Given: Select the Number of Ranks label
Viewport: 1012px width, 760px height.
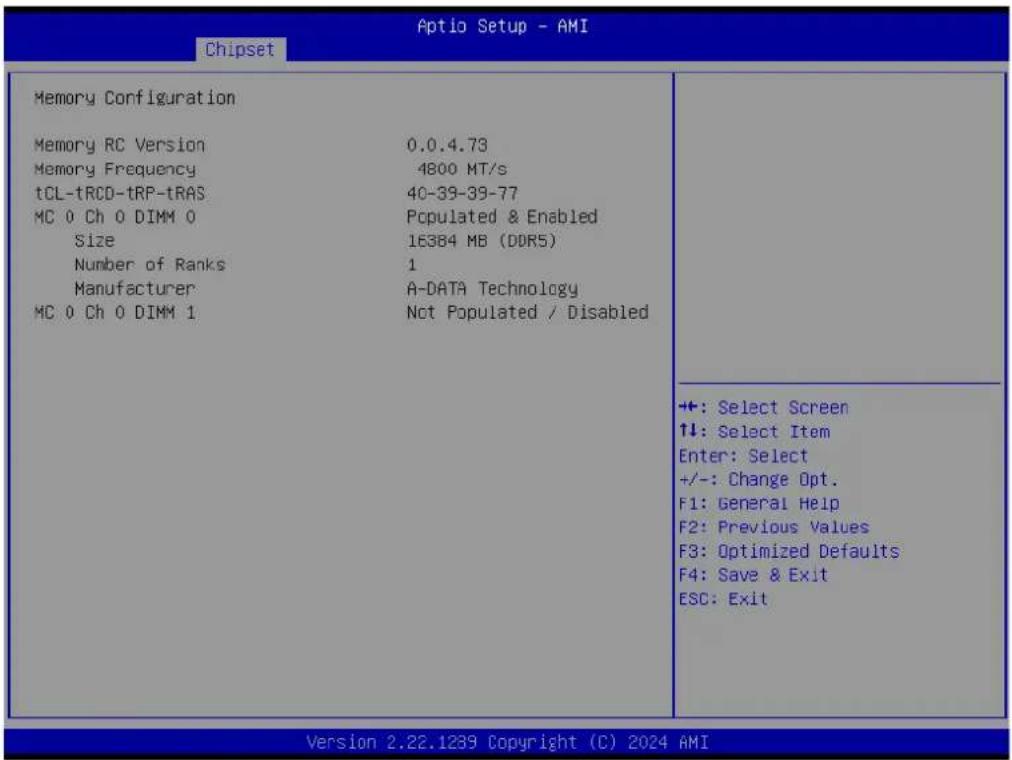Looking at the screenshot, I should [150, 265].
